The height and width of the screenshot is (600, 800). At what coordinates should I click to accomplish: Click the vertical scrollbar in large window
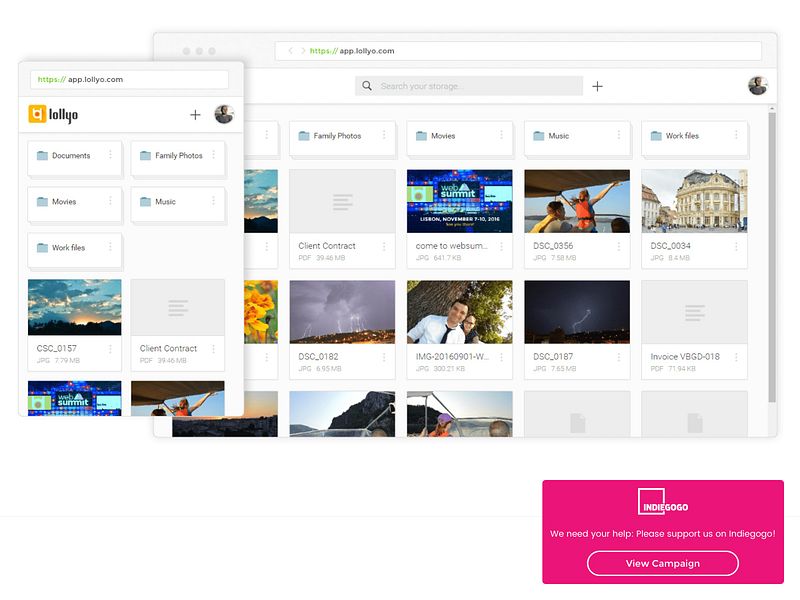click(x=772, y=258)
